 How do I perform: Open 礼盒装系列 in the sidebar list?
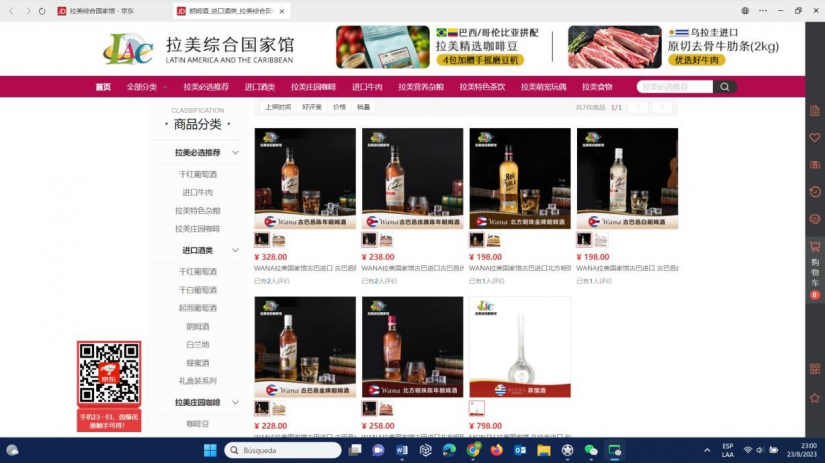(198, 381)
